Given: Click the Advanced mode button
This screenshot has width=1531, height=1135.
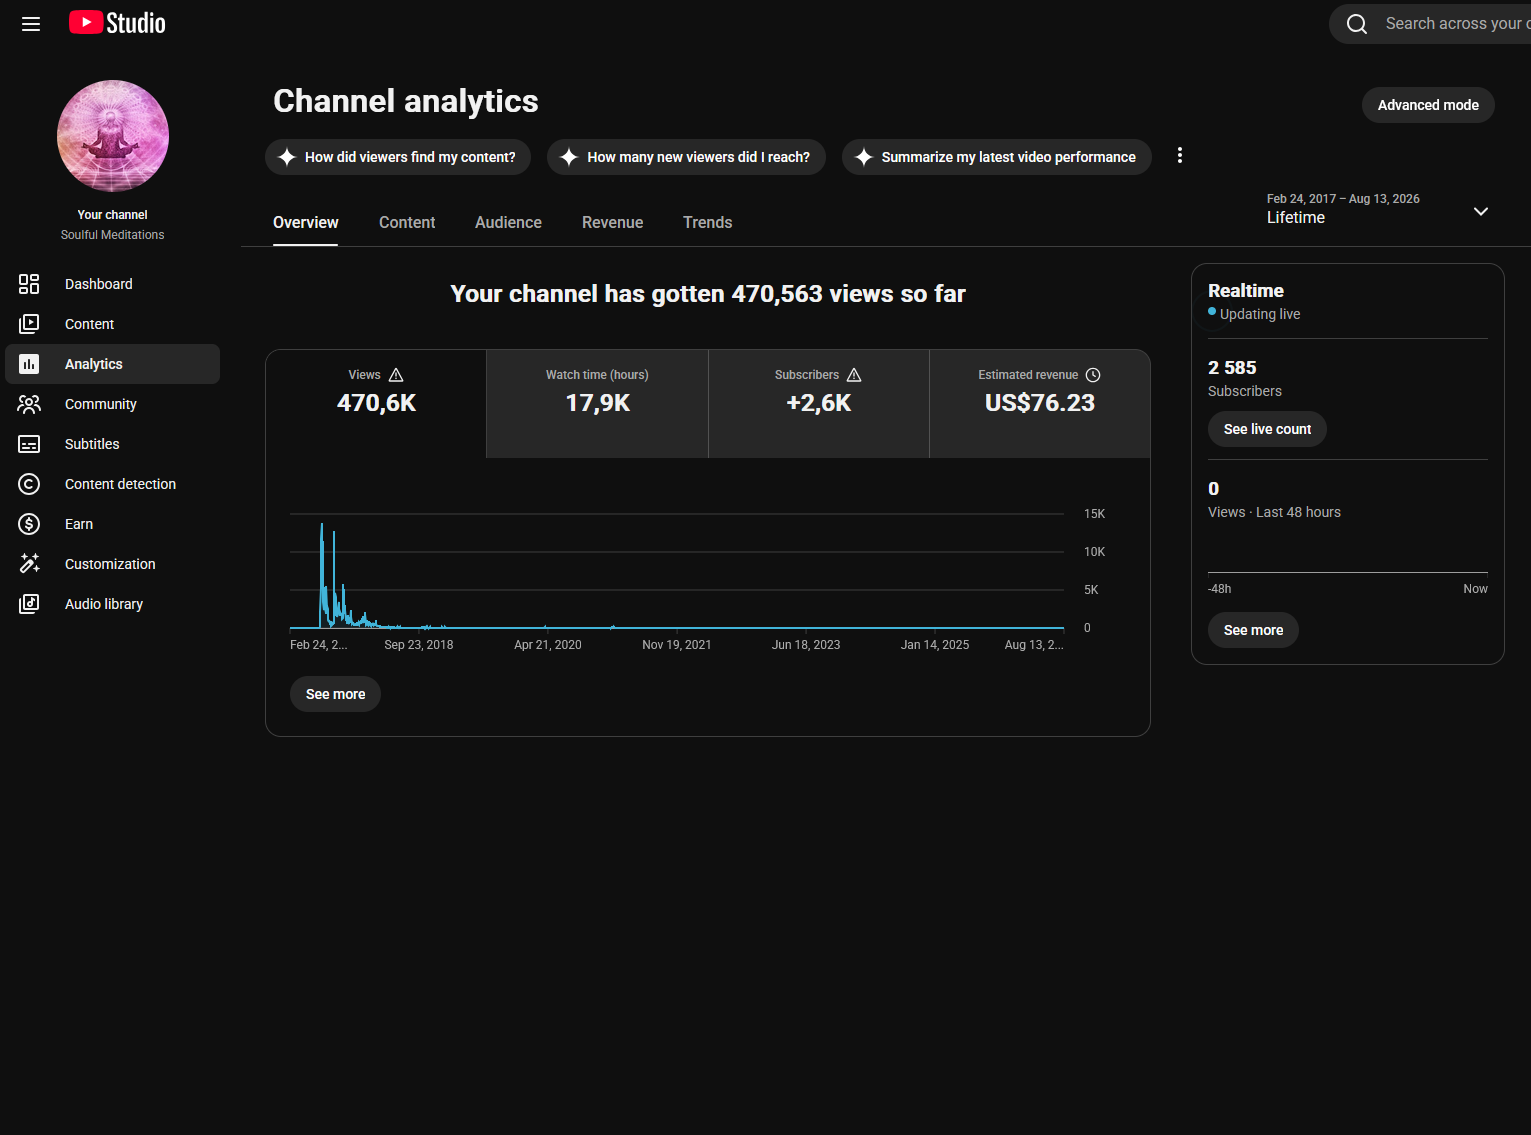Looking at the screenshot, I should click(1428, 105).
